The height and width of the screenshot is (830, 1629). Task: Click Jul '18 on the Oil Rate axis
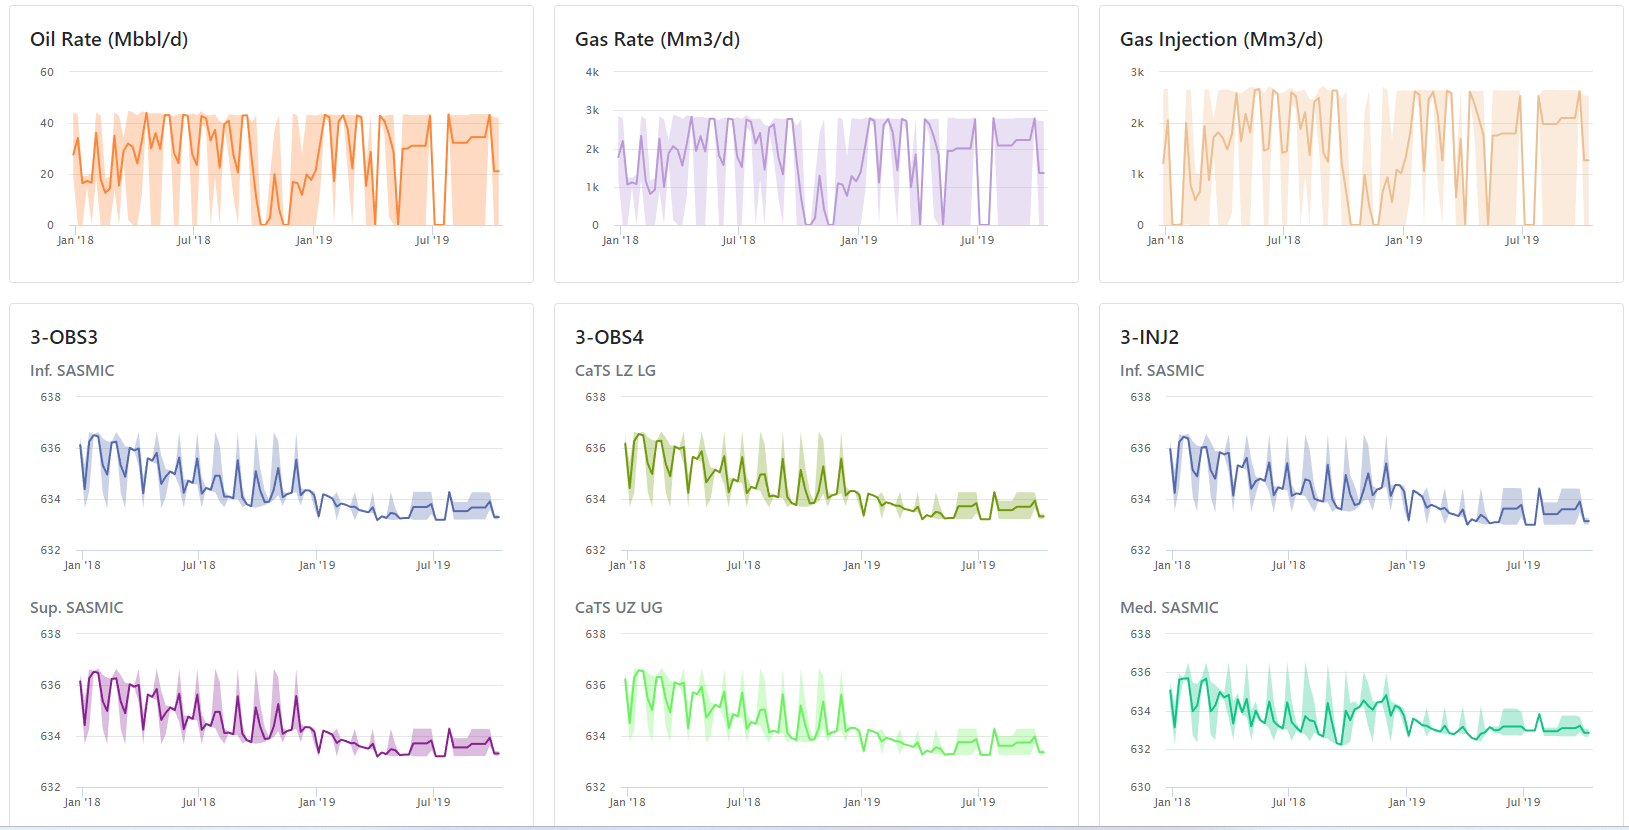pyautogui.click(x=194, y=240)
